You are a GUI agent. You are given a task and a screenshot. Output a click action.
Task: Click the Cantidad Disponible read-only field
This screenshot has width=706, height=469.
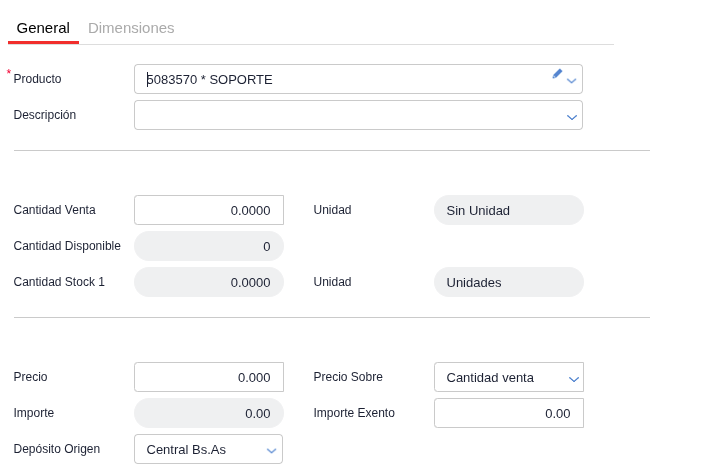(209, 246)
